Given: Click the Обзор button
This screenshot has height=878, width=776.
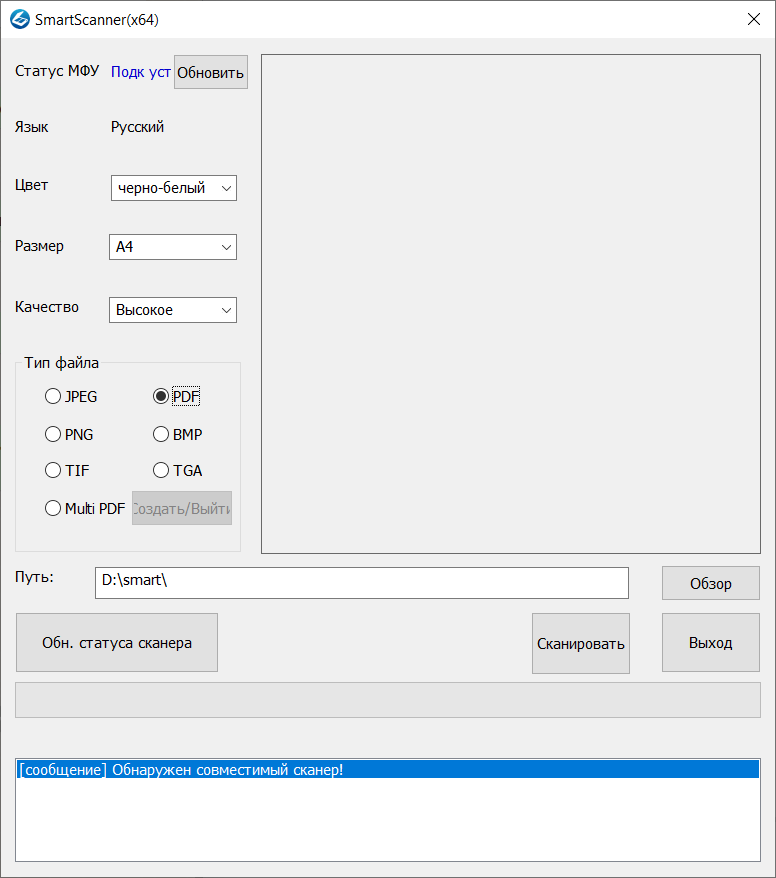Looking at the screenshot, I should (x=710, y=583).
